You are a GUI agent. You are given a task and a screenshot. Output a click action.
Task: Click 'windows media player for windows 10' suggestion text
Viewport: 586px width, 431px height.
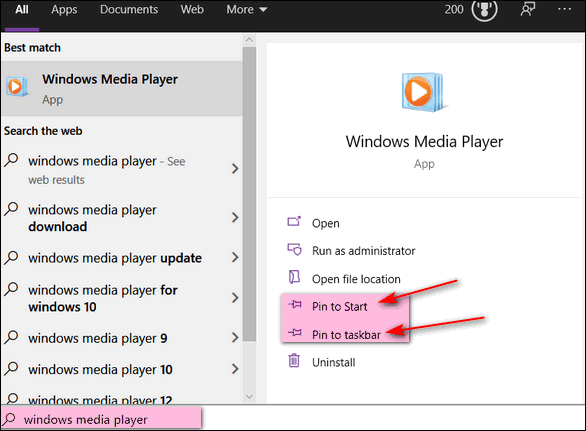point(103,298)
